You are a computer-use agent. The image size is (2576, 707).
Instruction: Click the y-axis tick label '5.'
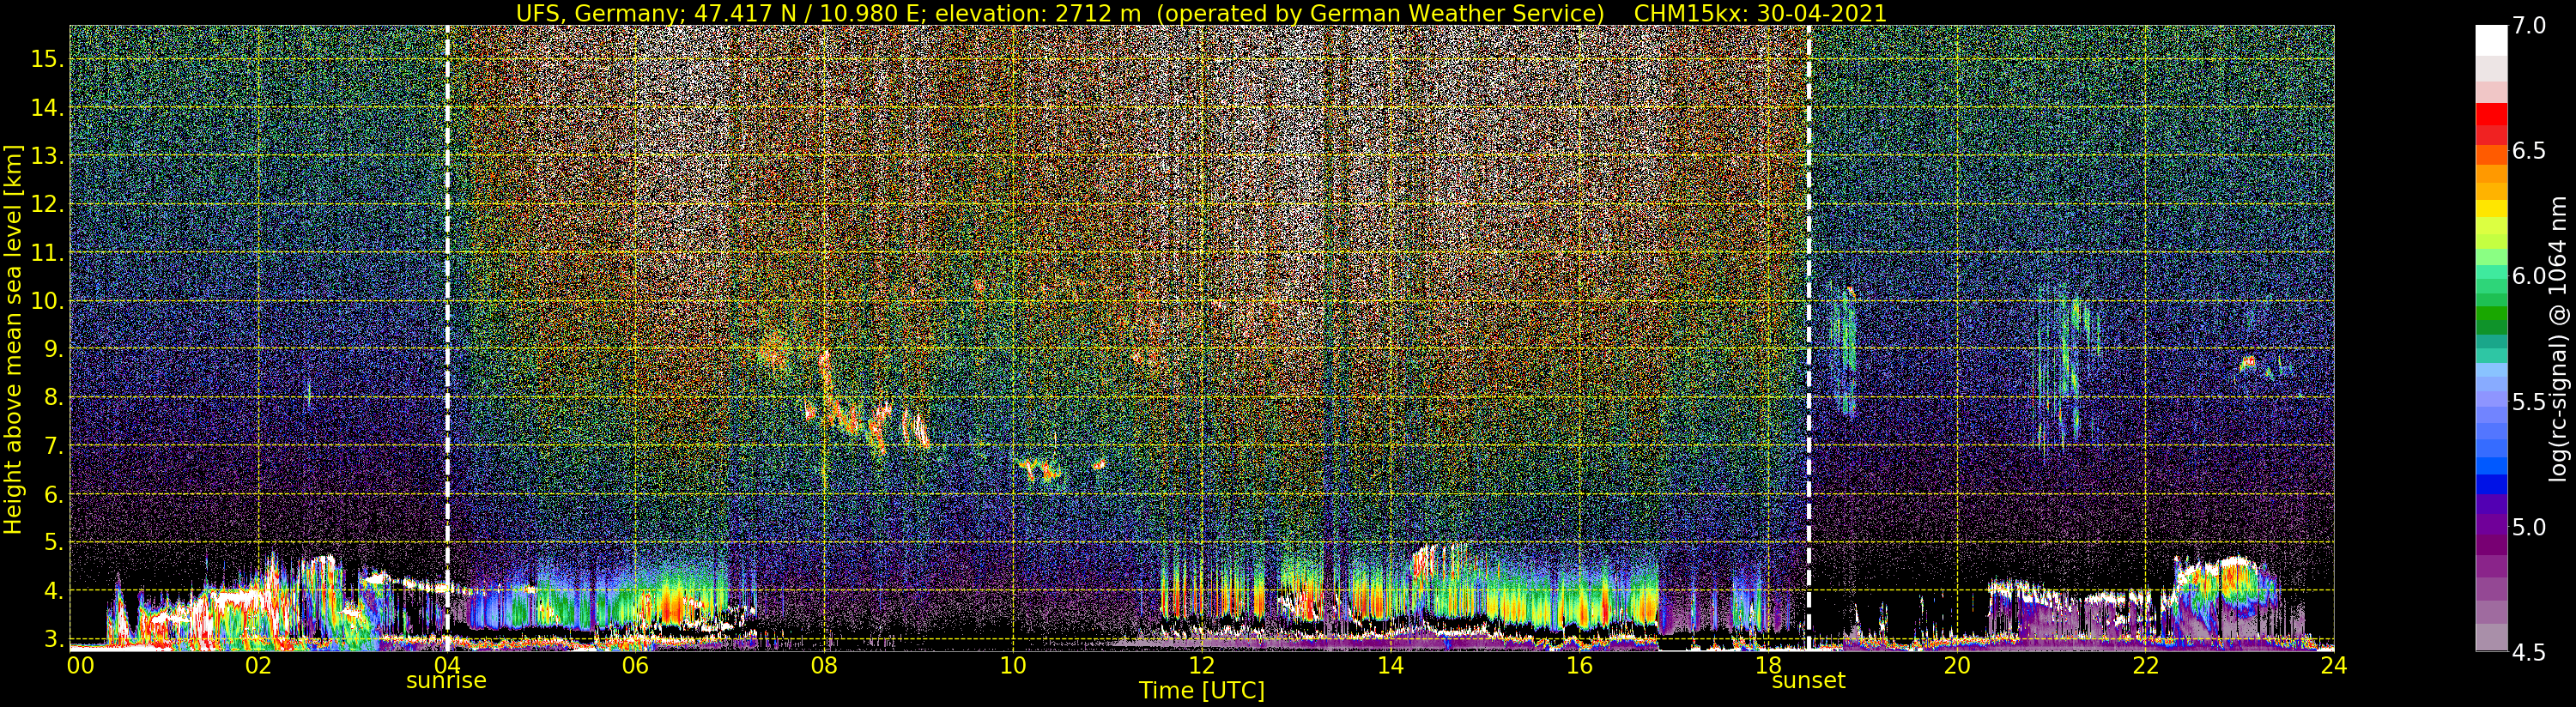pyautogui.click(x=53, y=543)
